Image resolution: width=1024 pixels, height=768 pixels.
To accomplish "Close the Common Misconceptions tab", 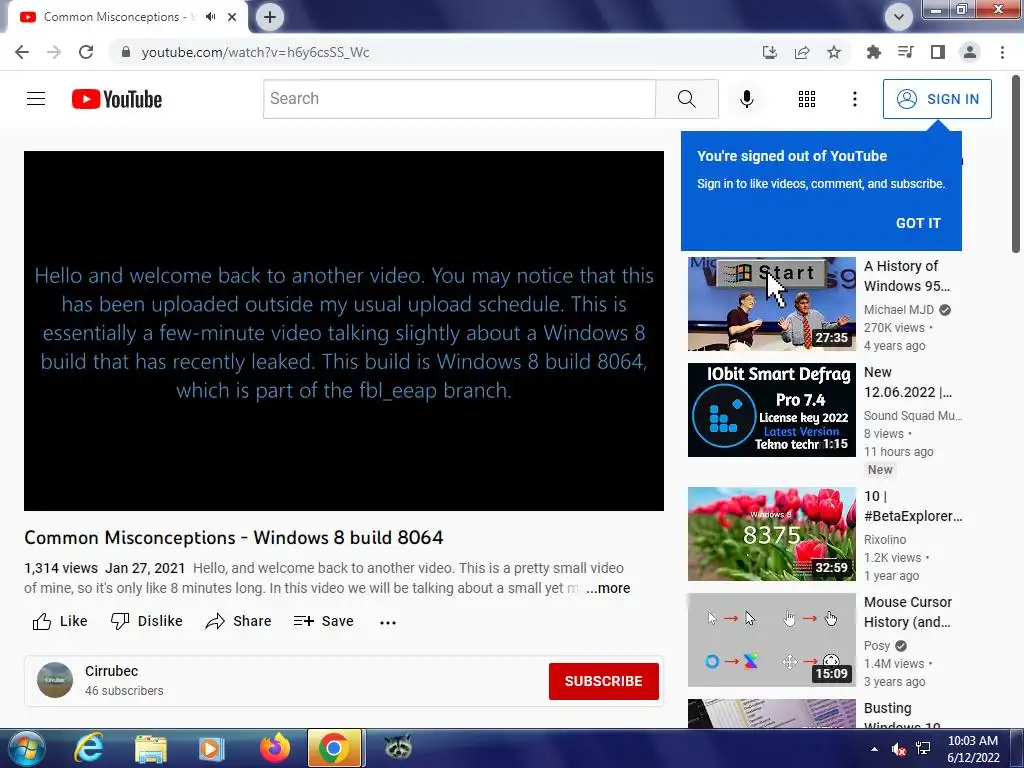I will 232,17.
